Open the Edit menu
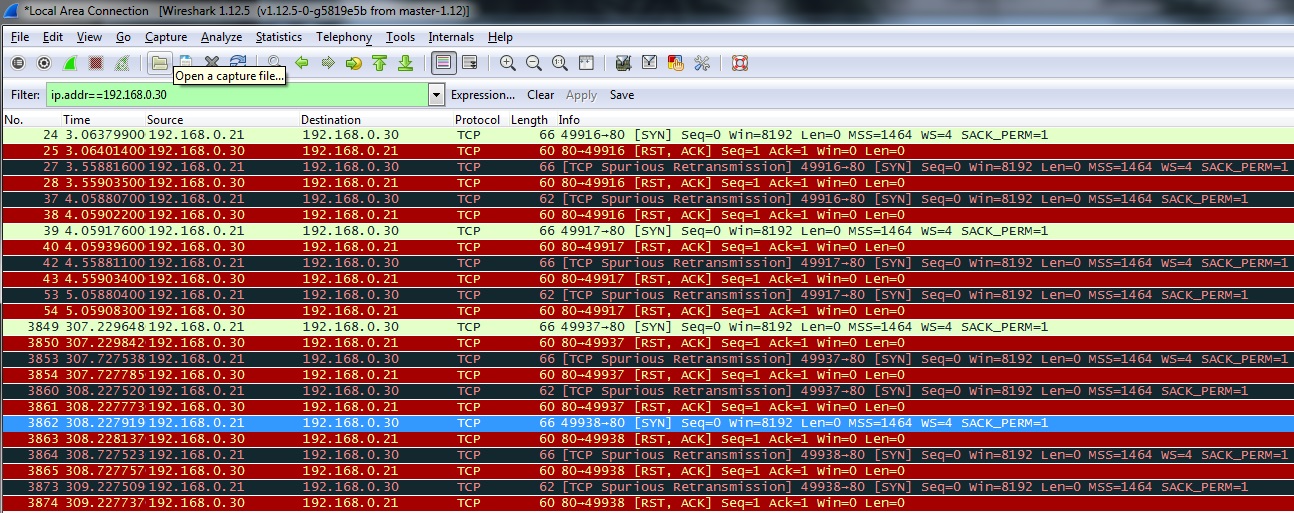 pyautogui.click(x=53, y=37)
